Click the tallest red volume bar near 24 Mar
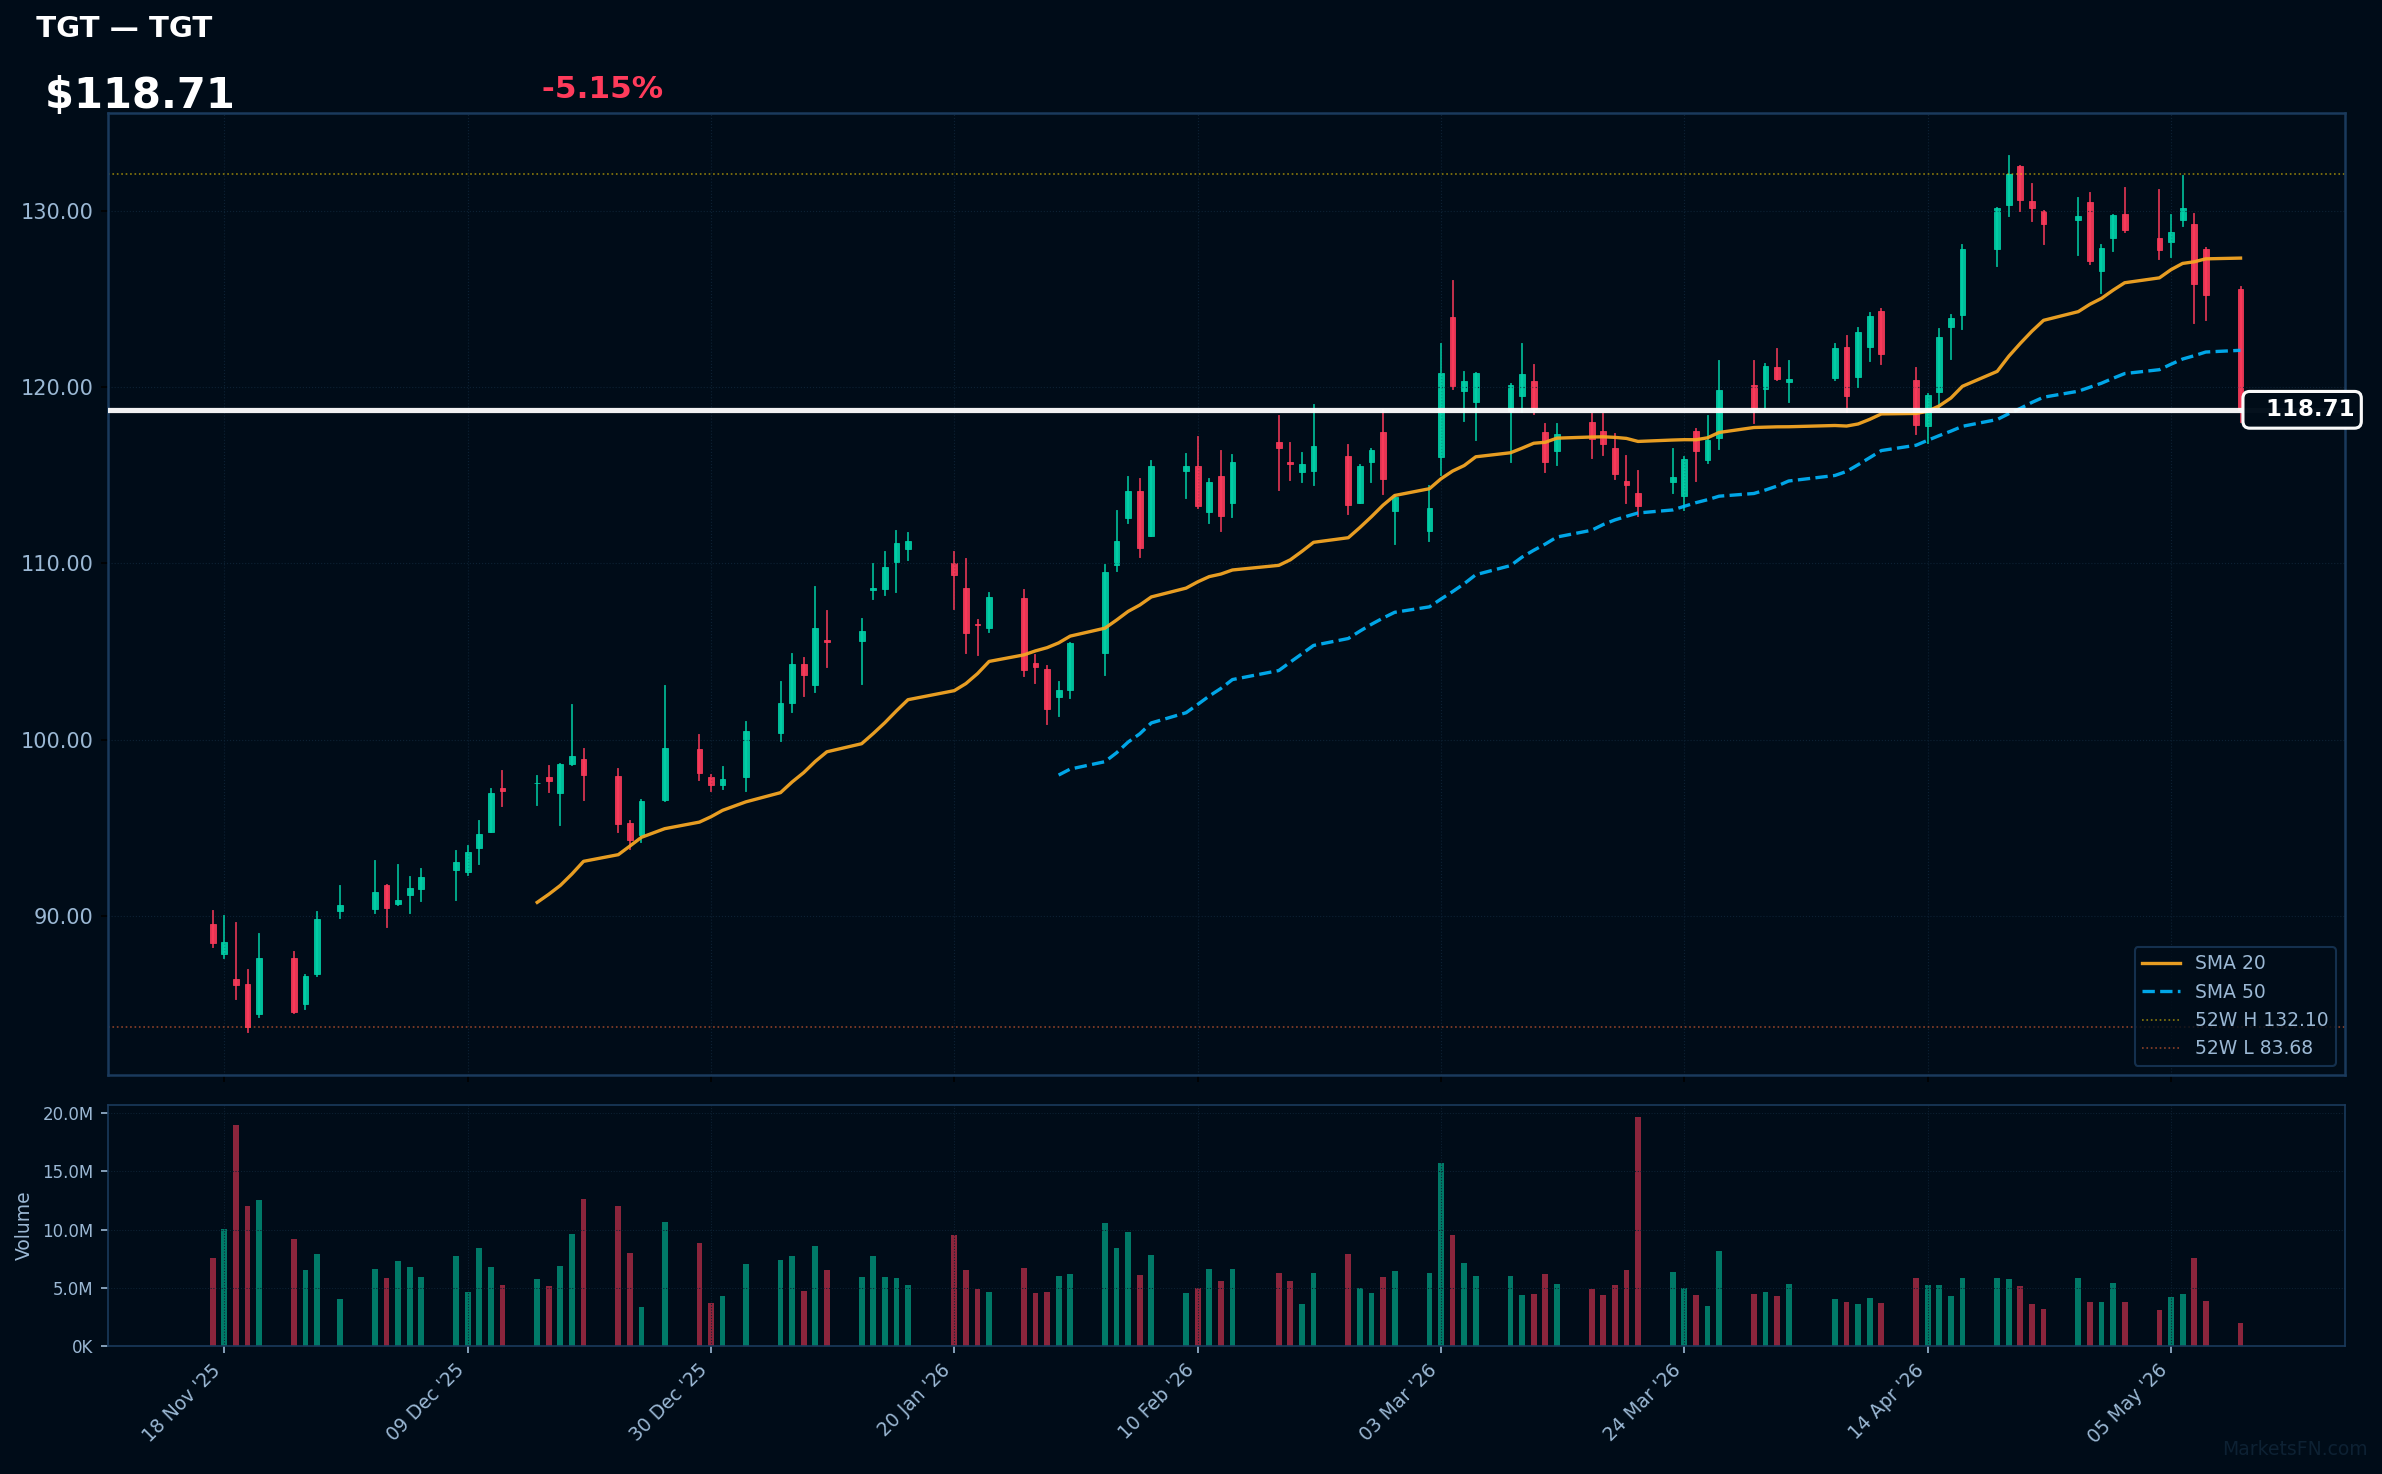Viewport: 2382px width, 1474px height. coord(1638,1231)
